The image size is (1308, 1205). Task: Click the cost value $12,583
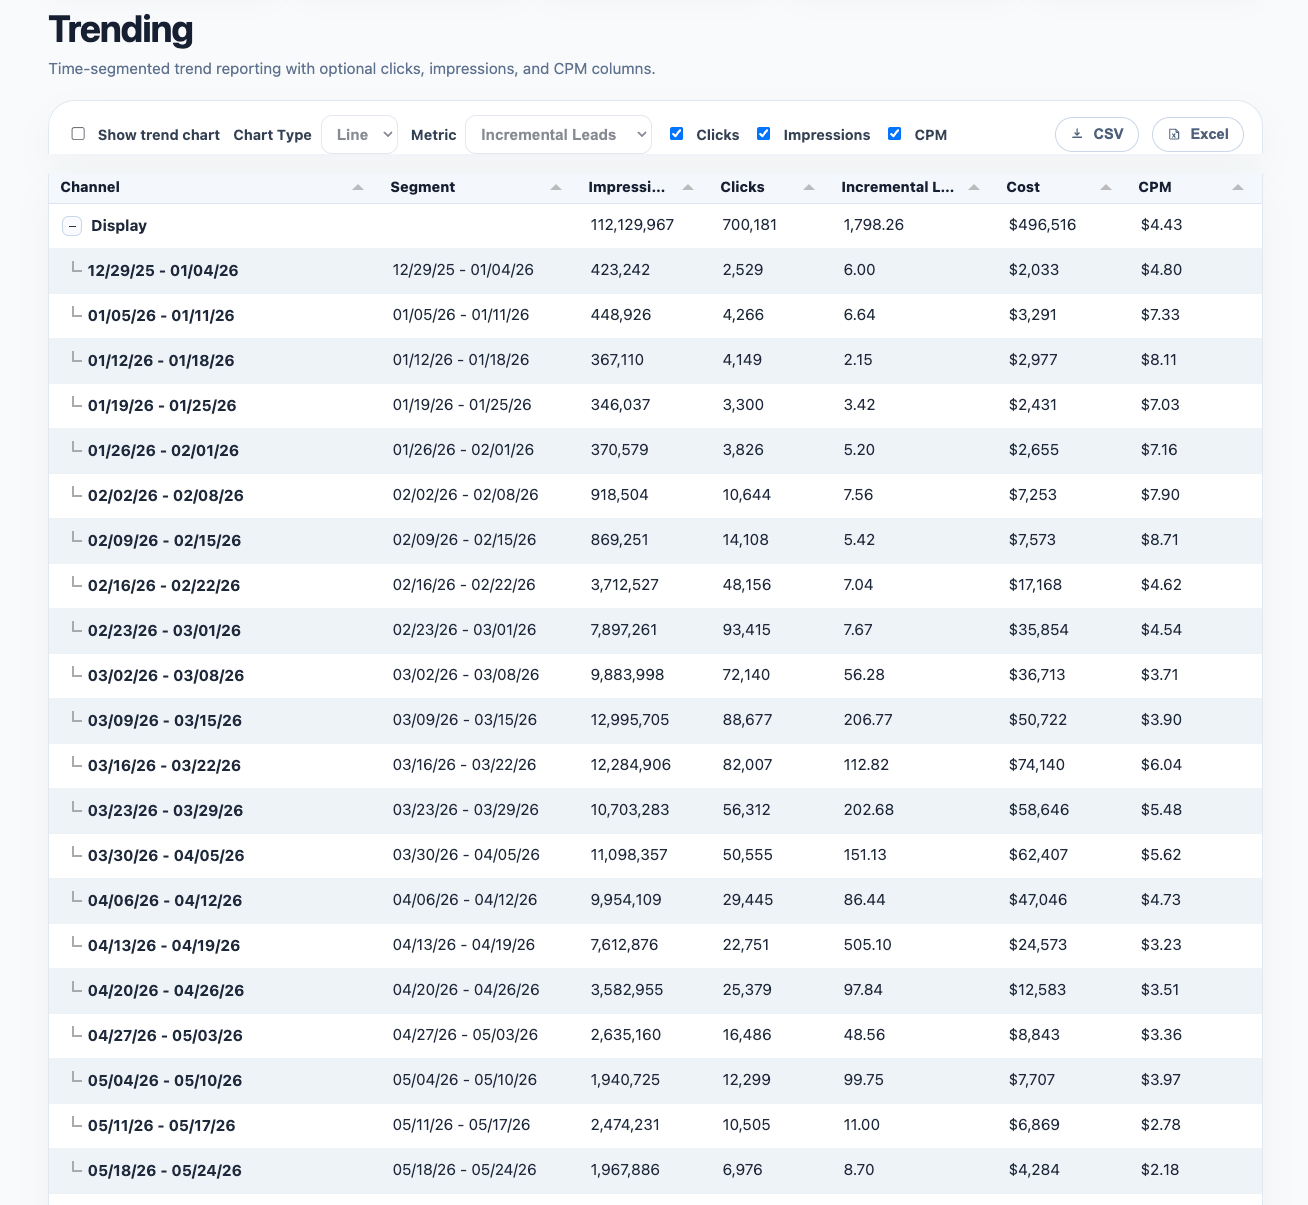click(x=1037, y=990)
